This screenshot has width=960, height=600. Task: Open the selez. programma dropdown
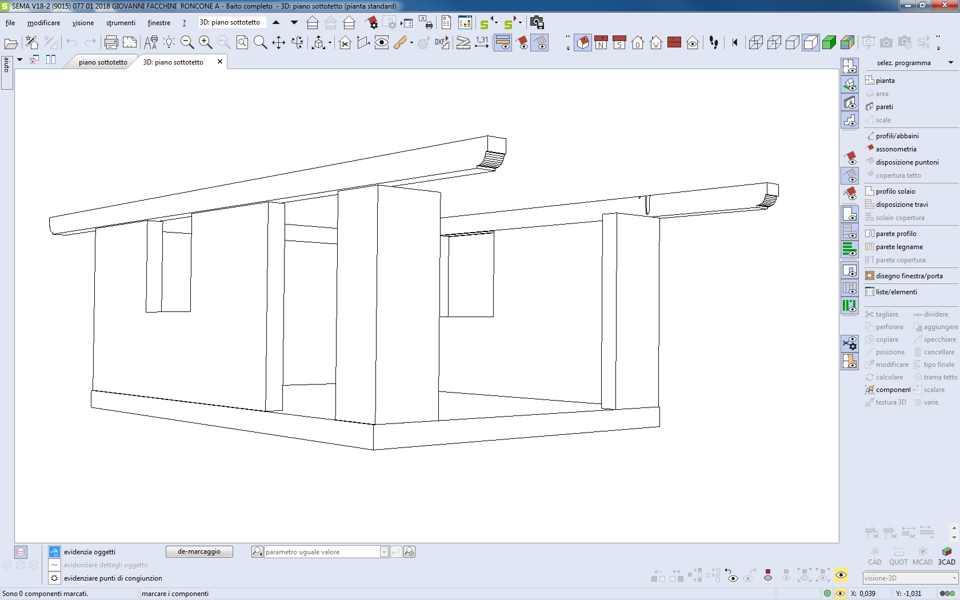pyautogui.click(x=950, y=63)
